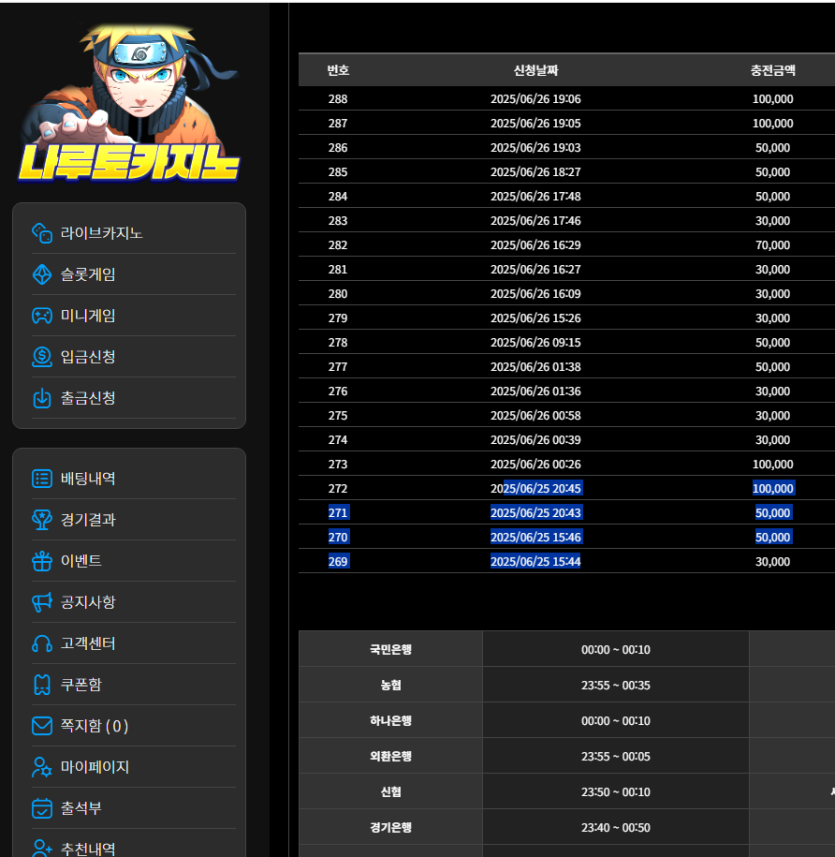Open the 쿠폰함 coupon box menu
835x857 pixels.
[x=80, y=685]
